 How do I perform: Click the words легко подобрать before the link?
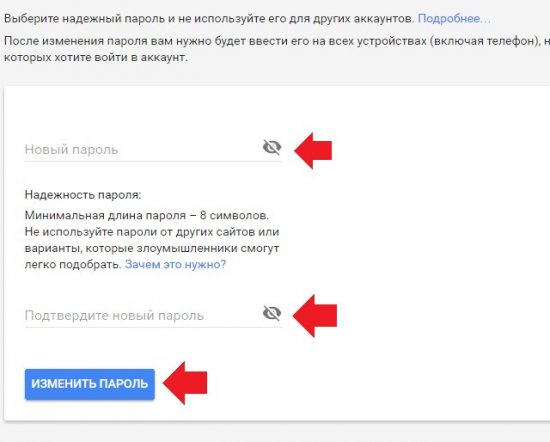[73, 264]
